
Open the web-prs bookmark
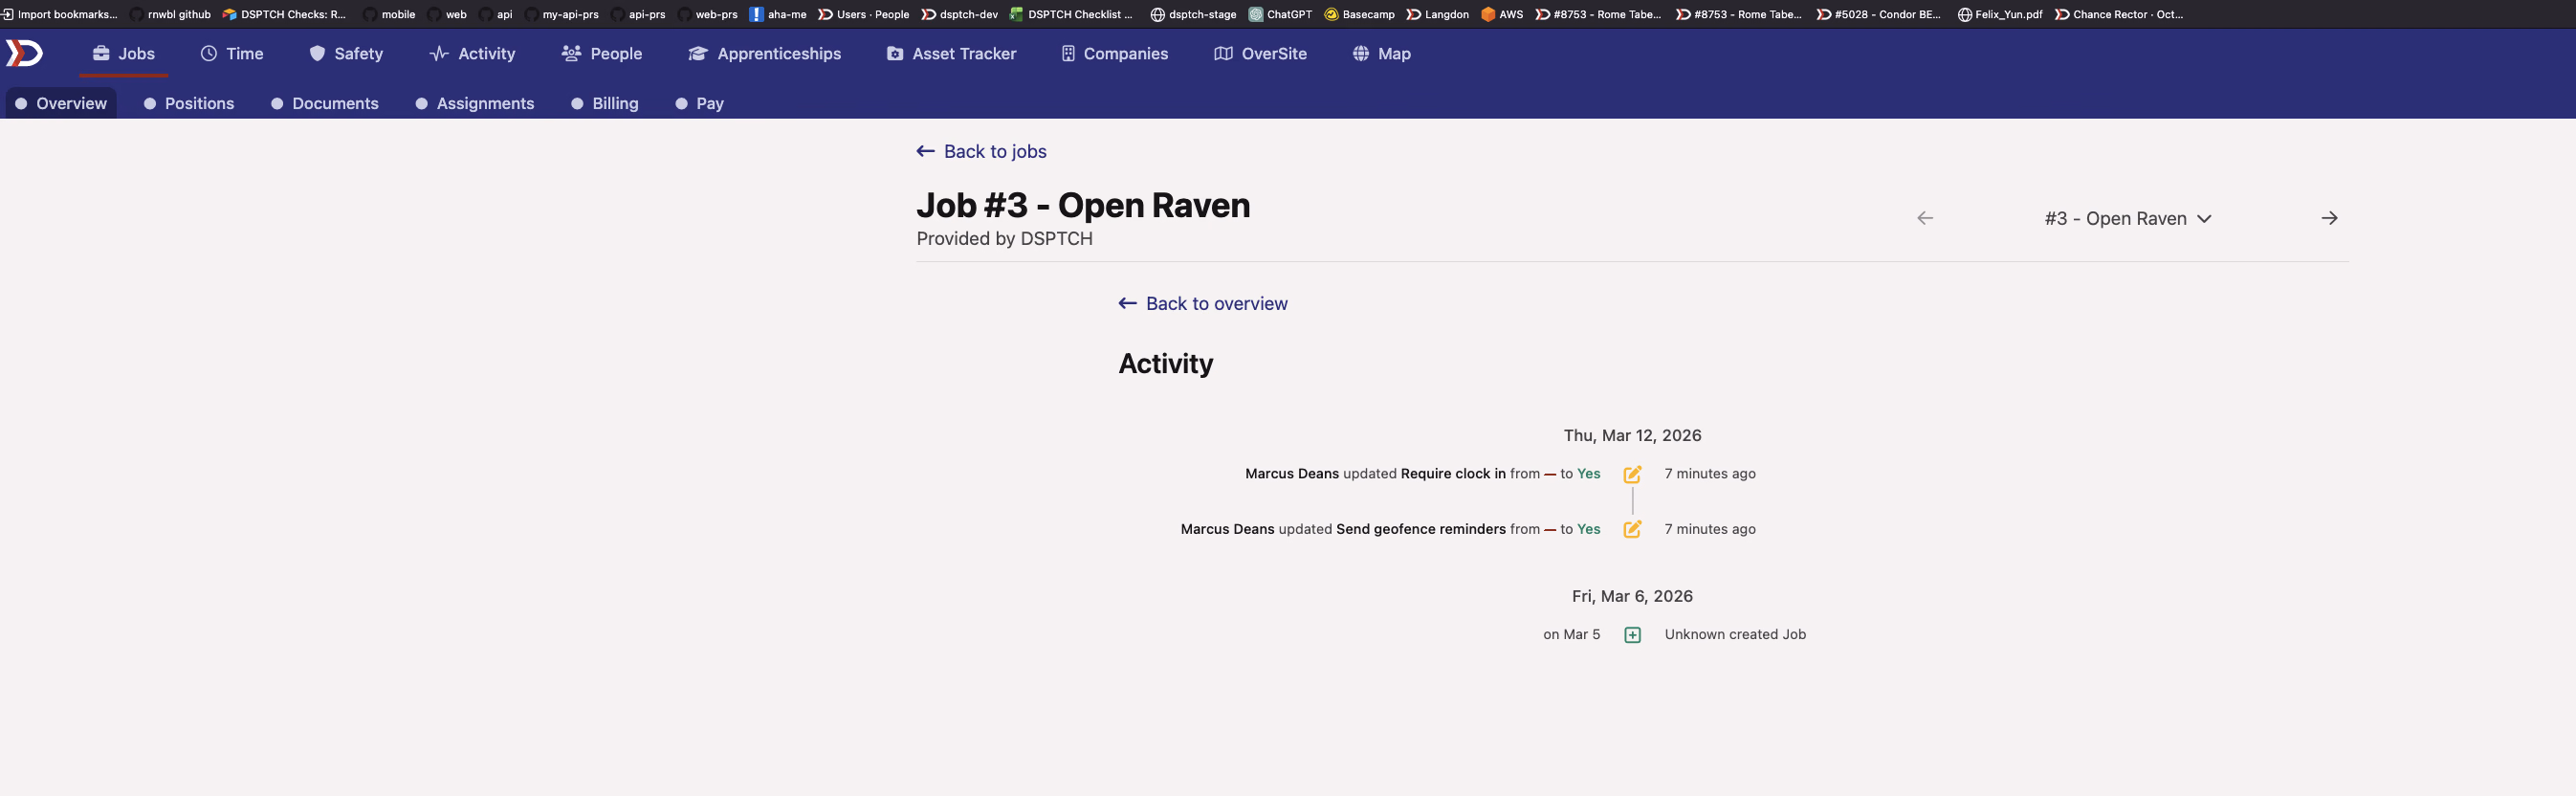[x=707, y=14]
